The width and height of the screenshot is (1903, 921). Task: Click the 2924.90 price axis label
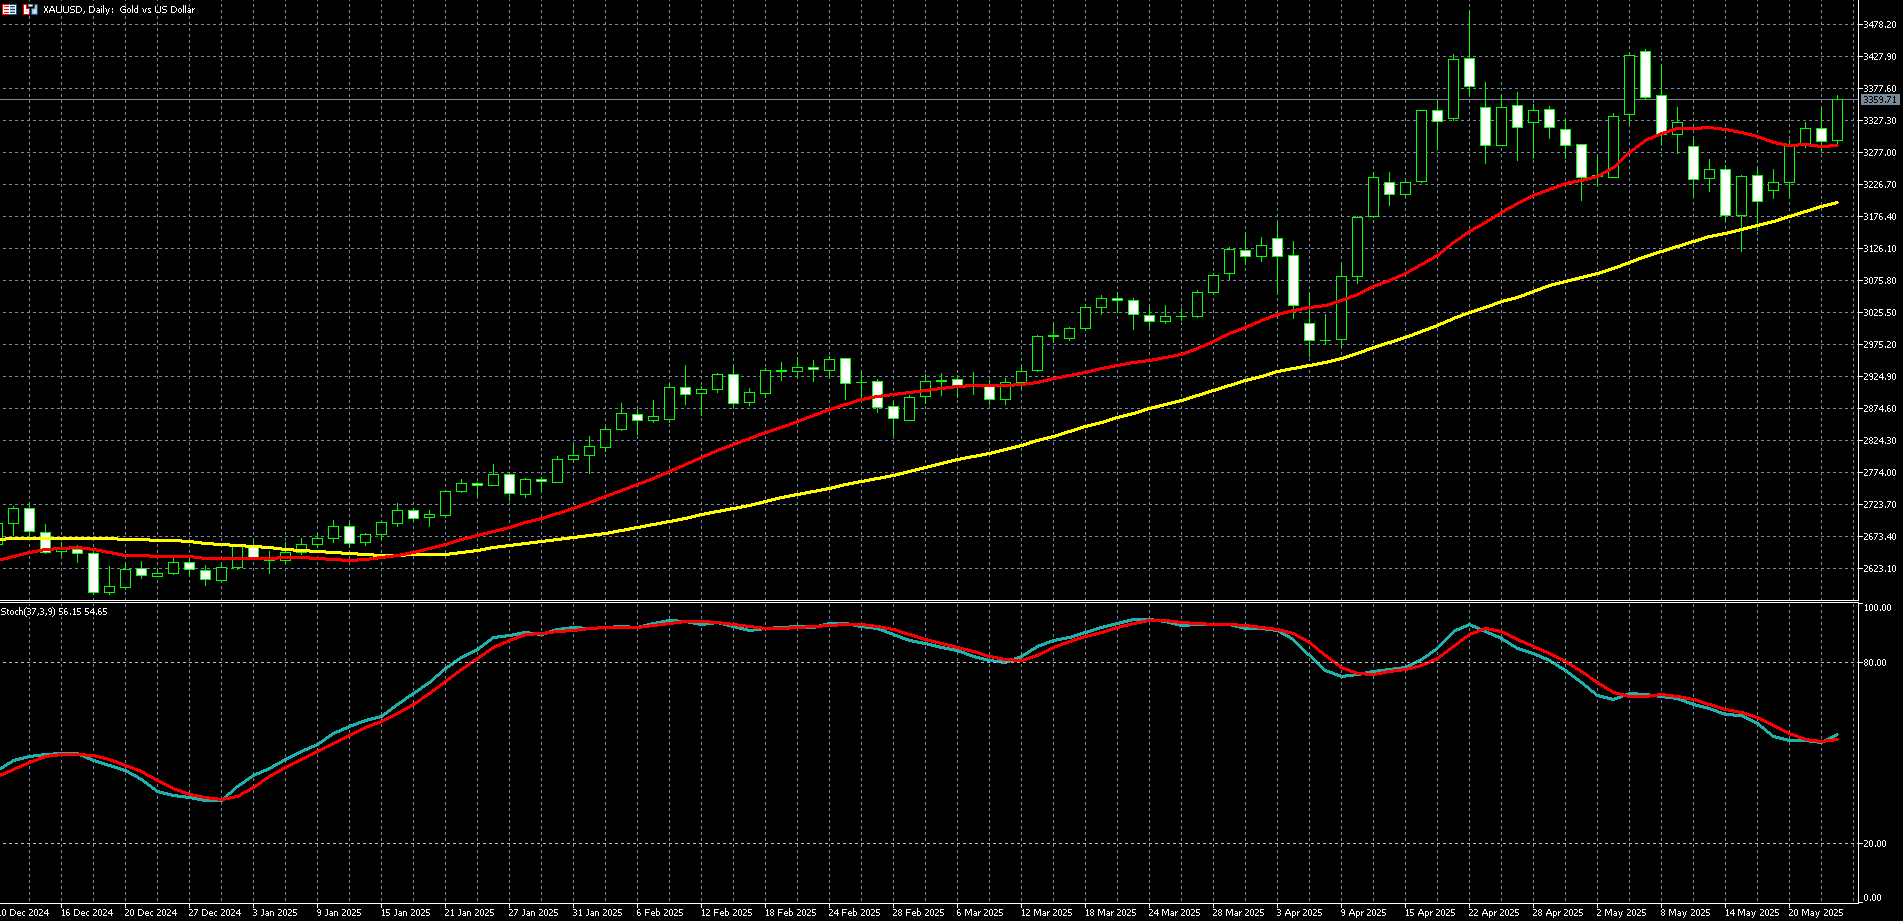coord(1880,377)
